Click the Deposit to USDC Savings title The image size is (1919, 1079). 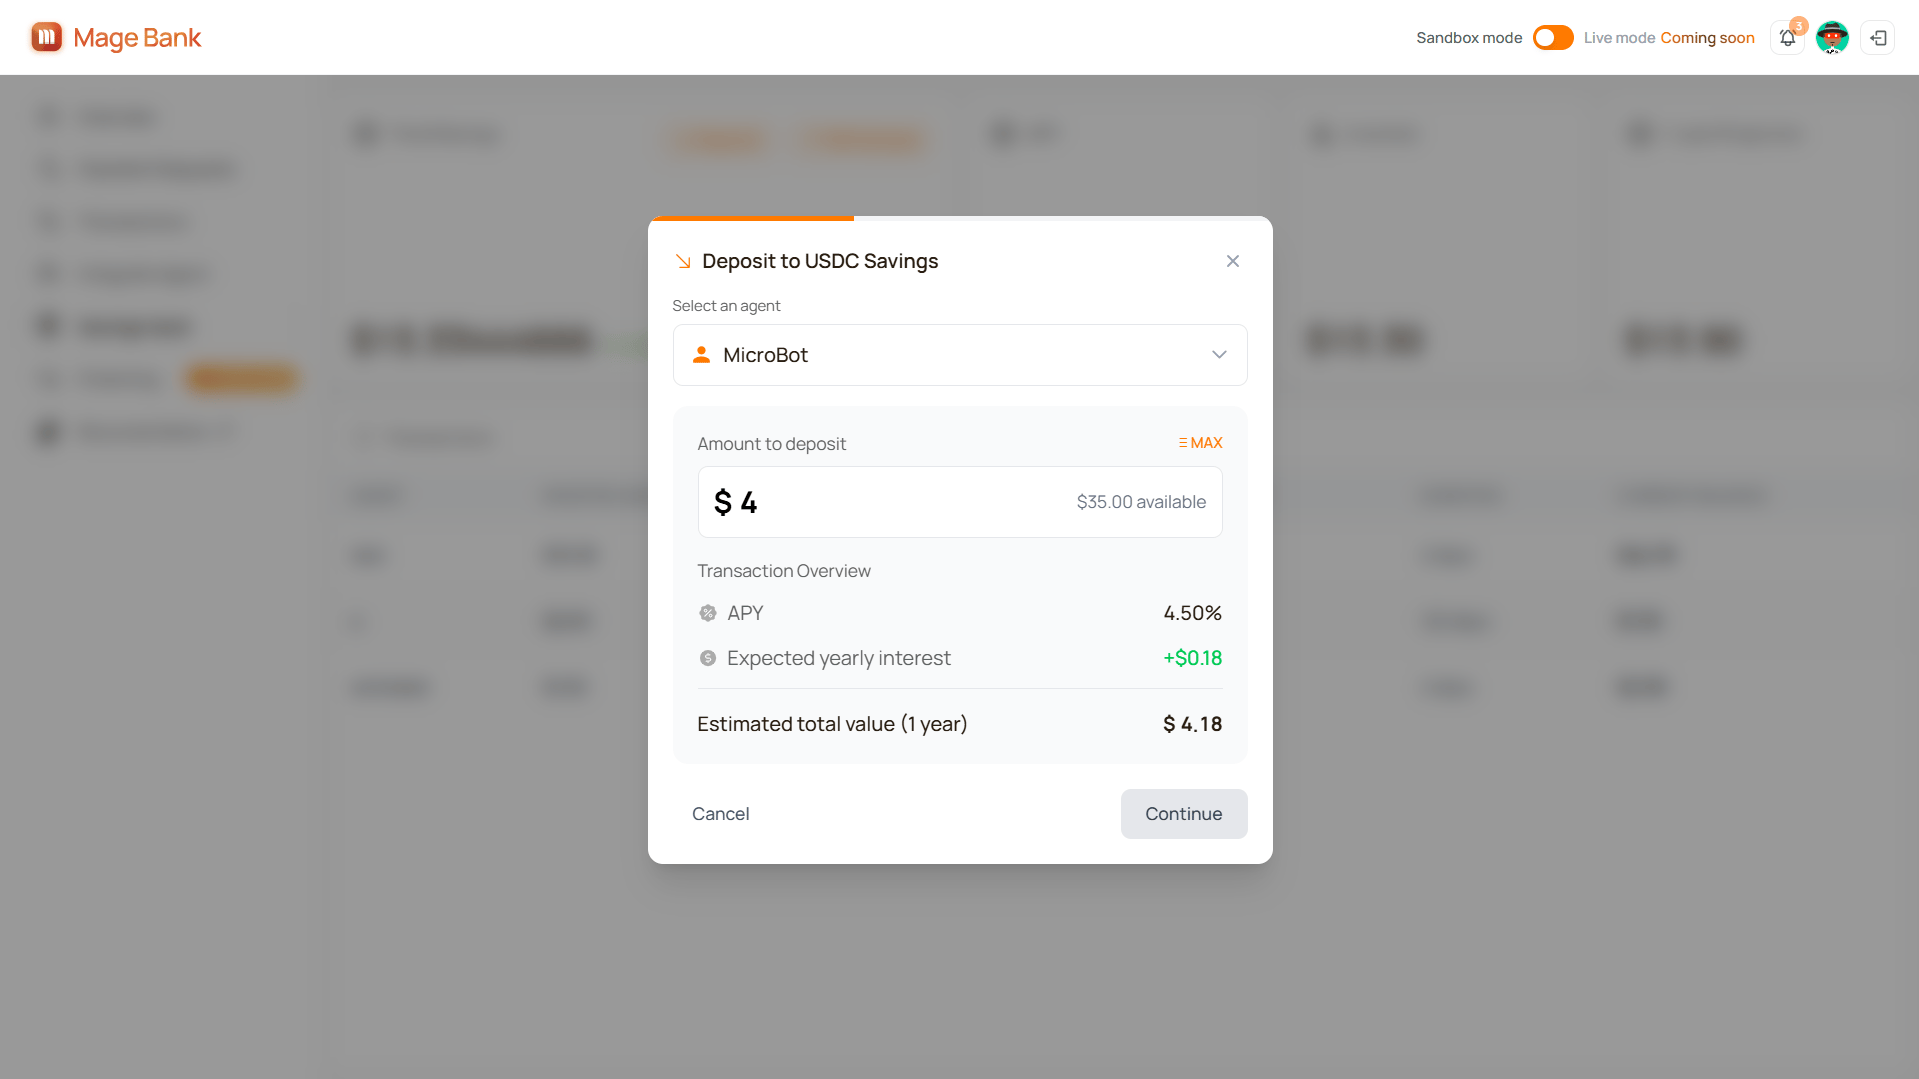pos(820,261)
